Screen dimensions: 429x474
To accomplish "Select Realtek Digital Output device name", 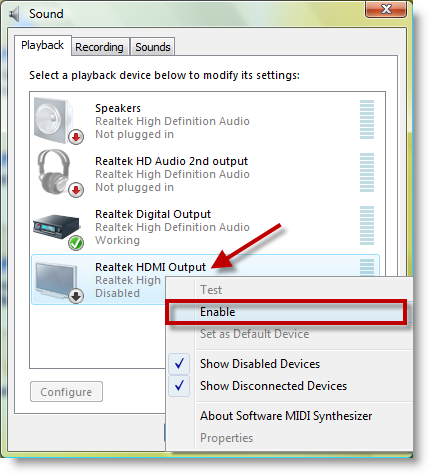I will [x=153, y=214].
